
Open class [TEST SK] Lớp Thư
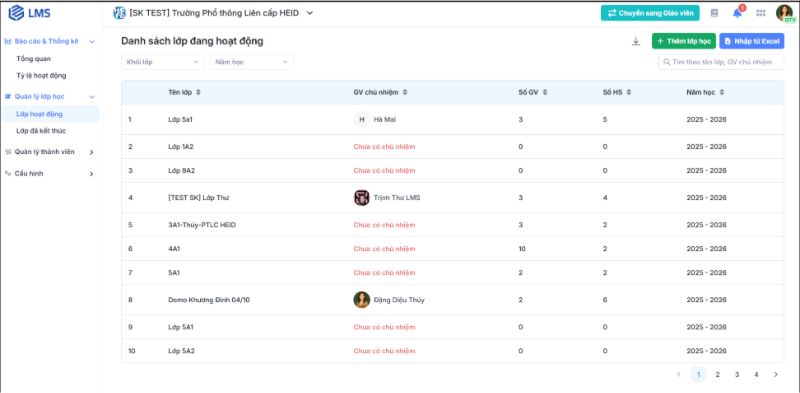coord(453,198)
